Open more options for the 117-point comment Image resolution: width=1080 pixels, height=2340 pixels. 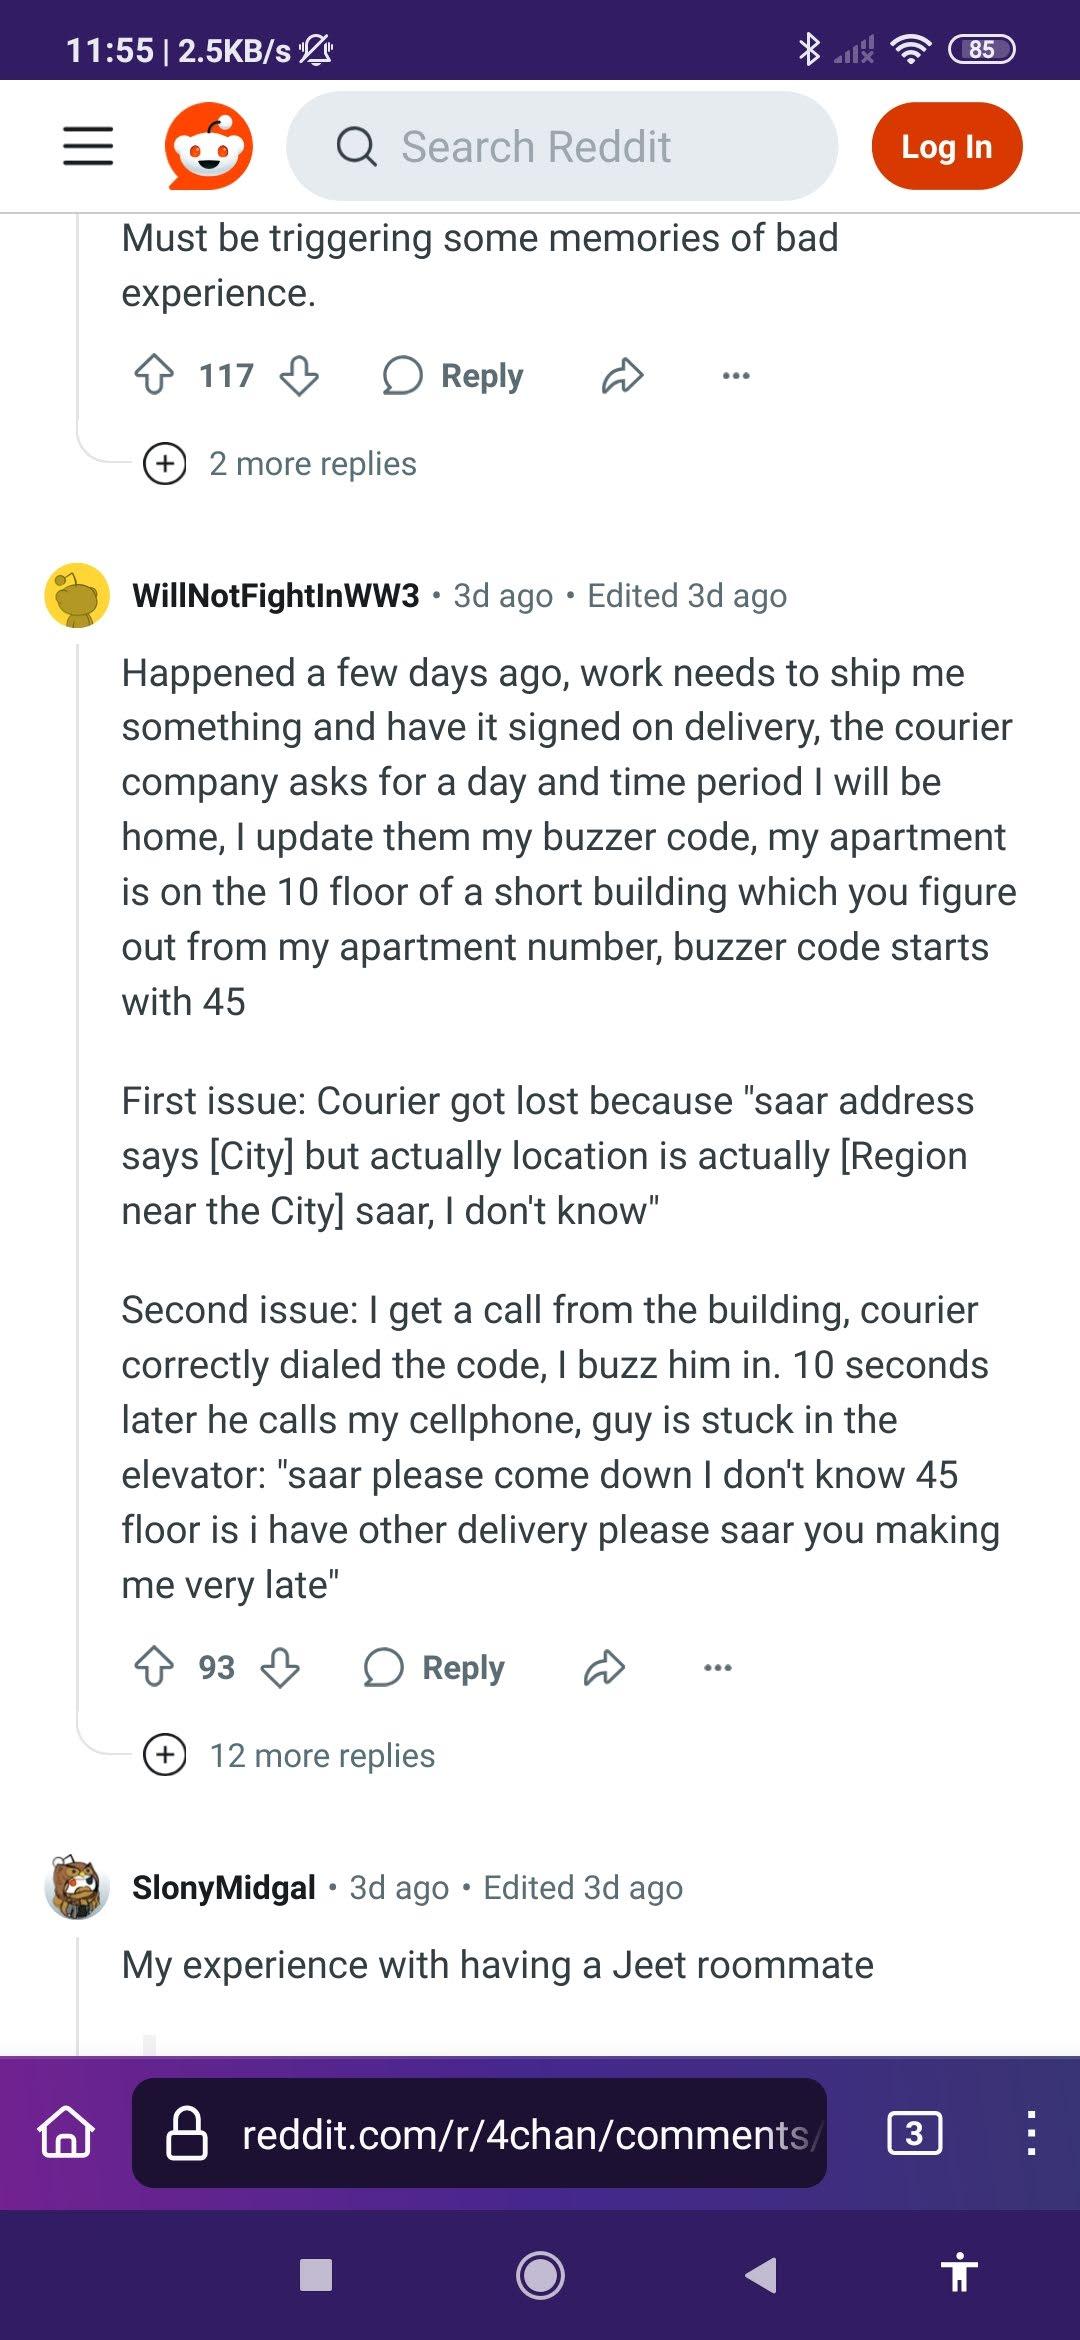[736, 376]
